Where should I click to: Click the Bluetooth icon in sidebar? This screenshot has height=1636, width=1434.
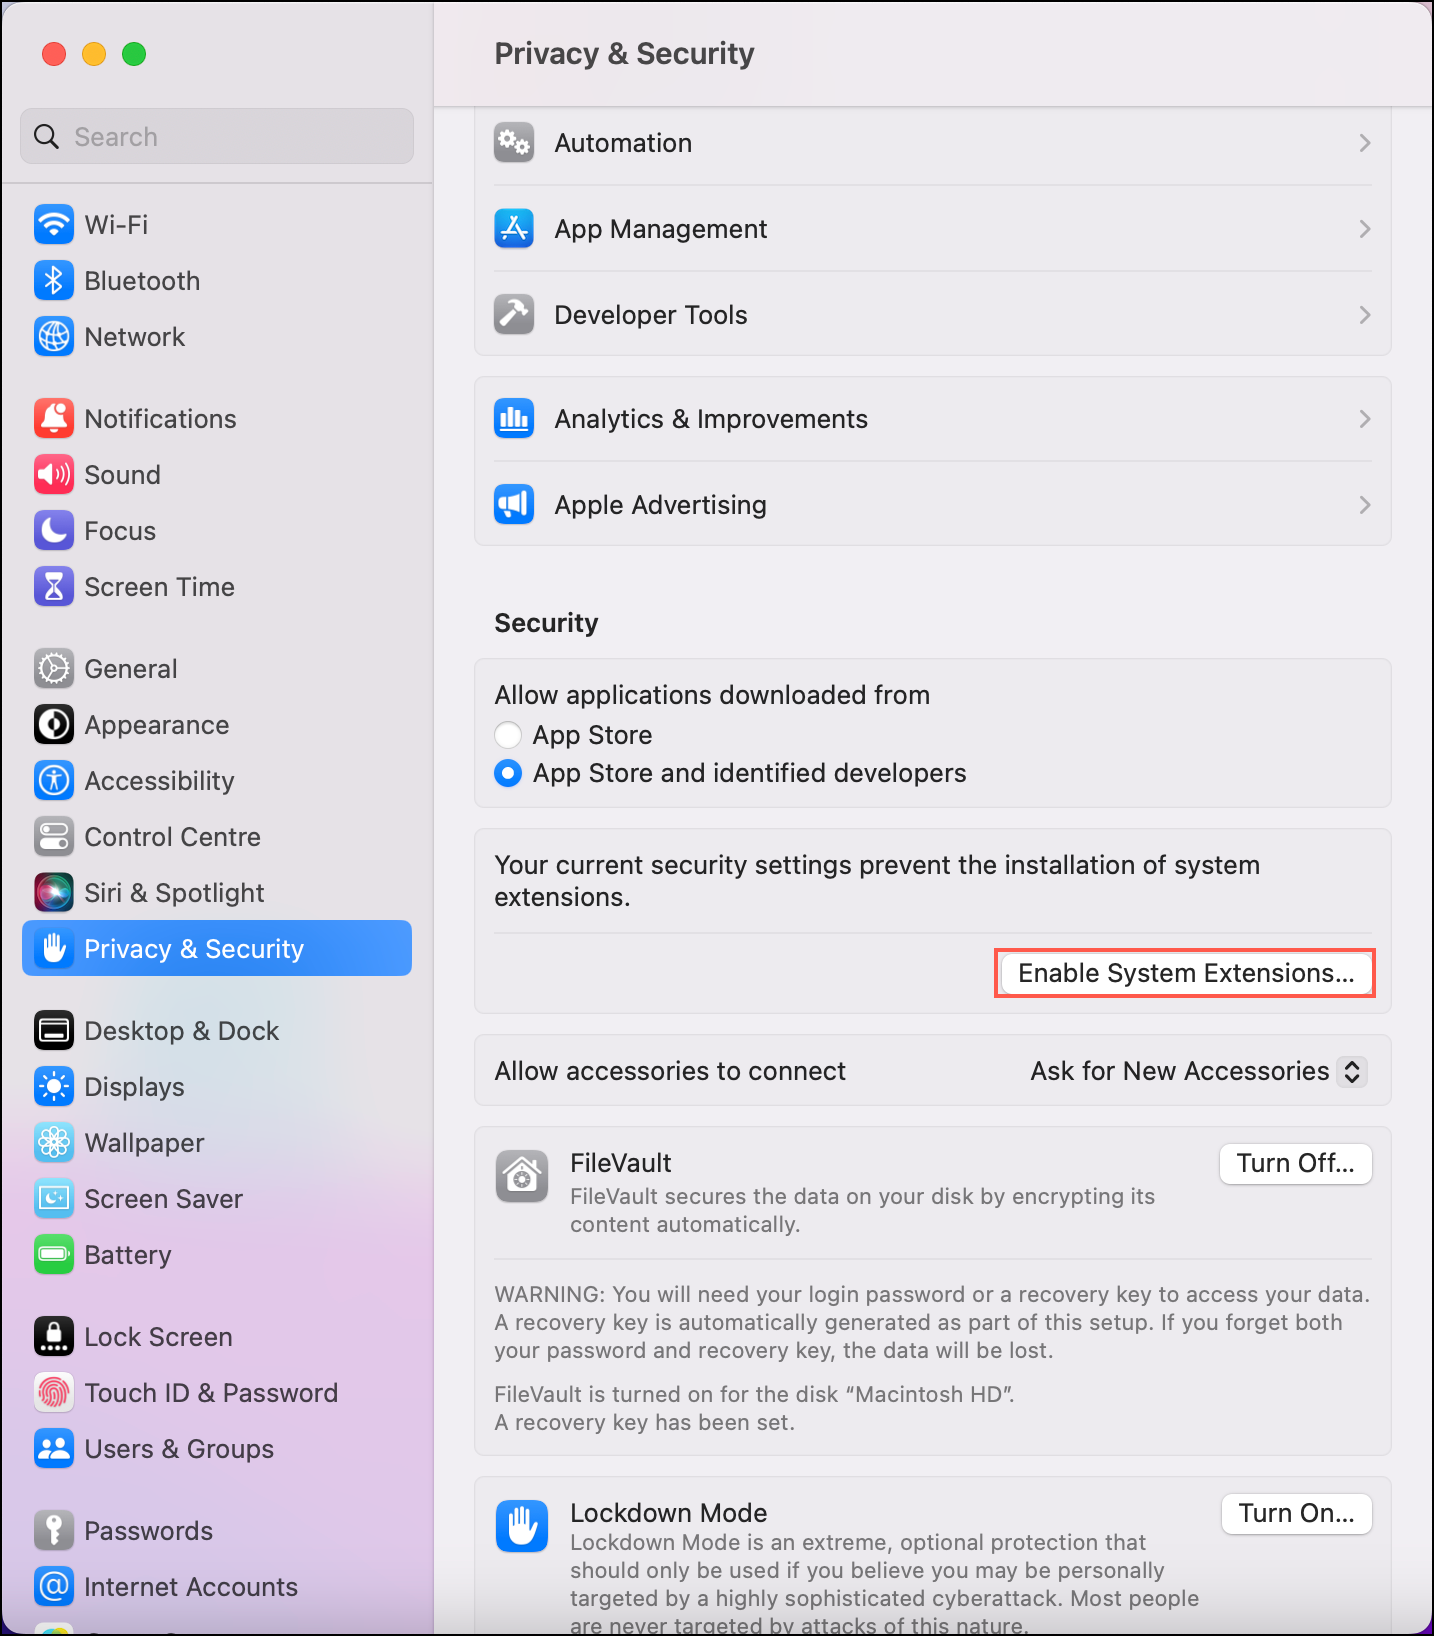54,280
